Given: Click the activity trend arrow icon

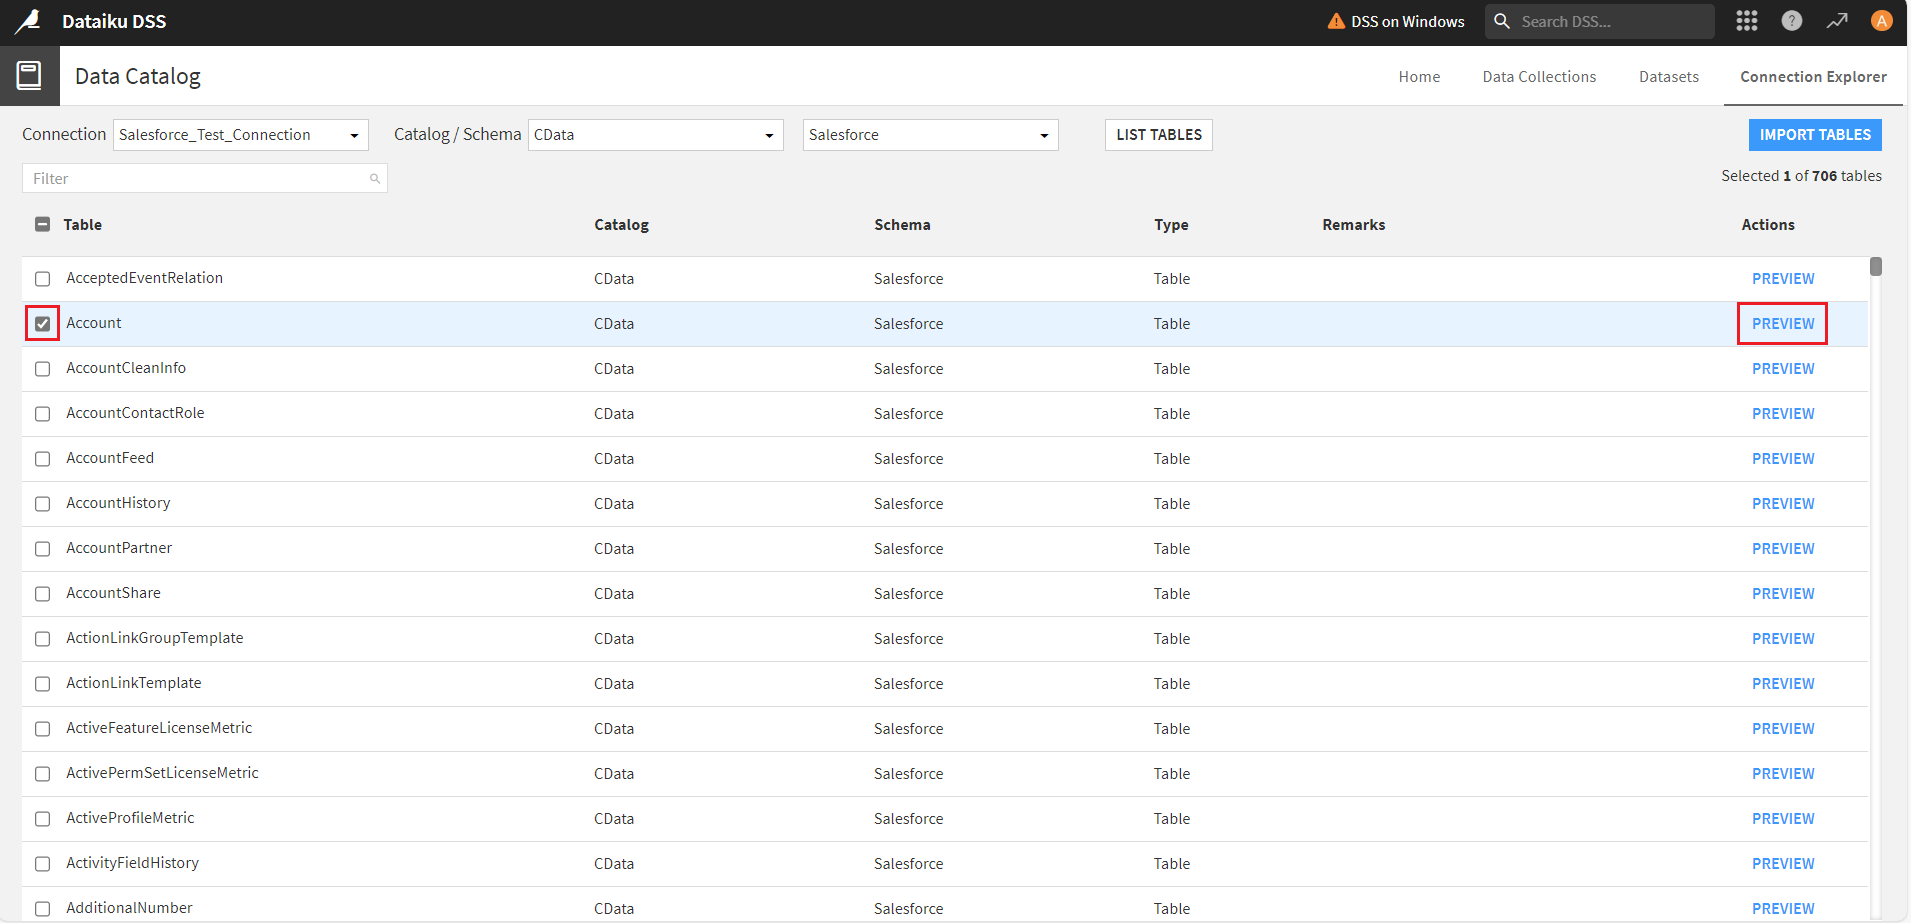Looking at the screenshot, I should pyautogui.click(x=1837, y=21).
